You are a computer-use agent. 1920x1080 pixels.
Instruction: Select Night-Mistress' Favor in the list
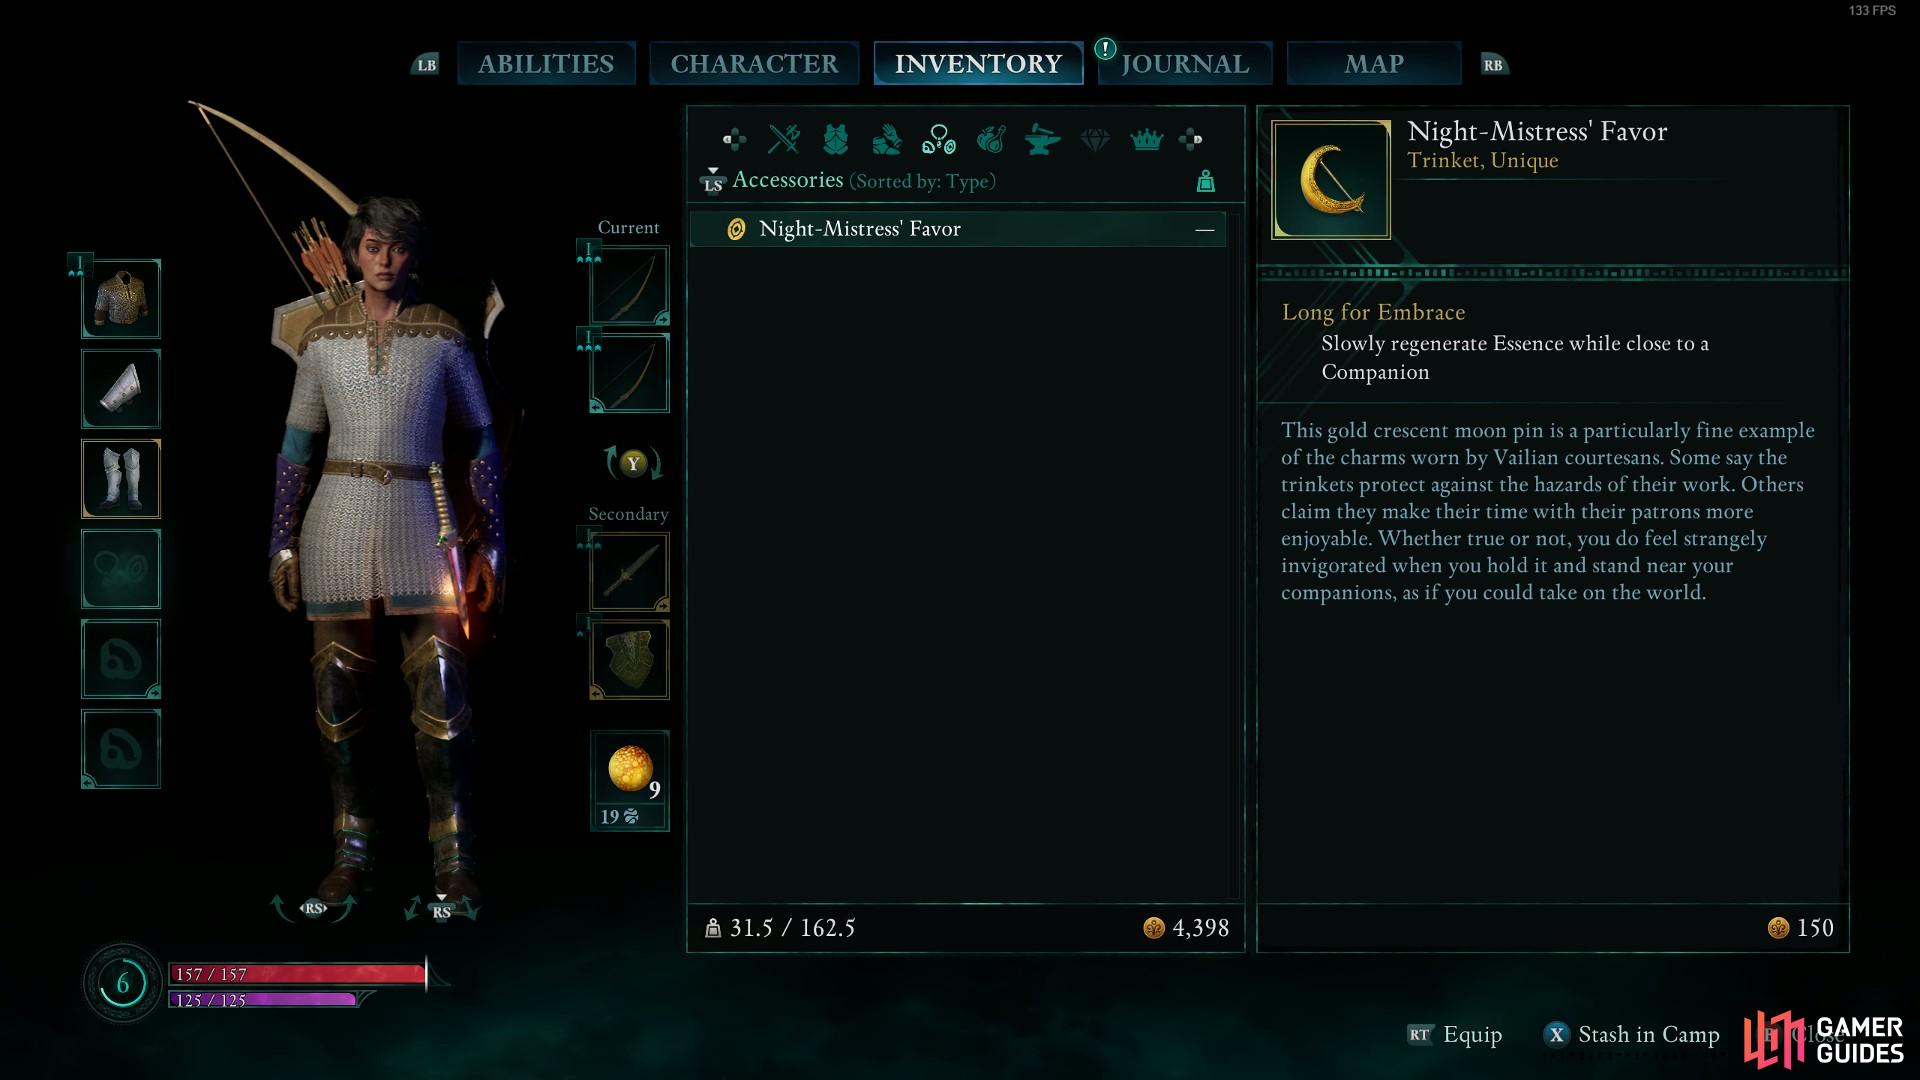tap(958, 229)
